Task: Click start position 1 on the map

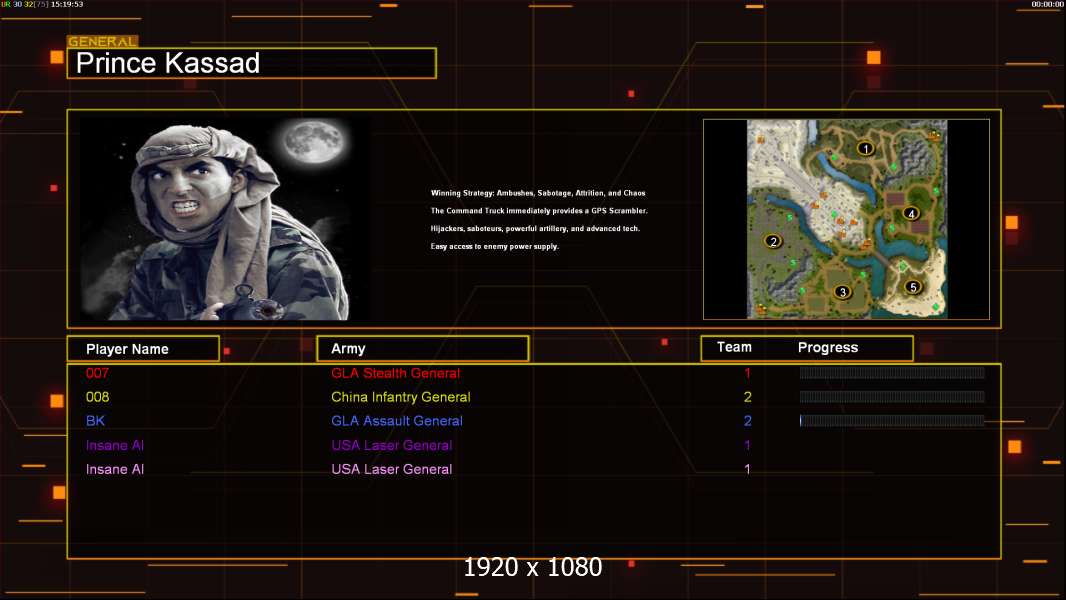Action: pyautogui.click(x=866, y=148)
